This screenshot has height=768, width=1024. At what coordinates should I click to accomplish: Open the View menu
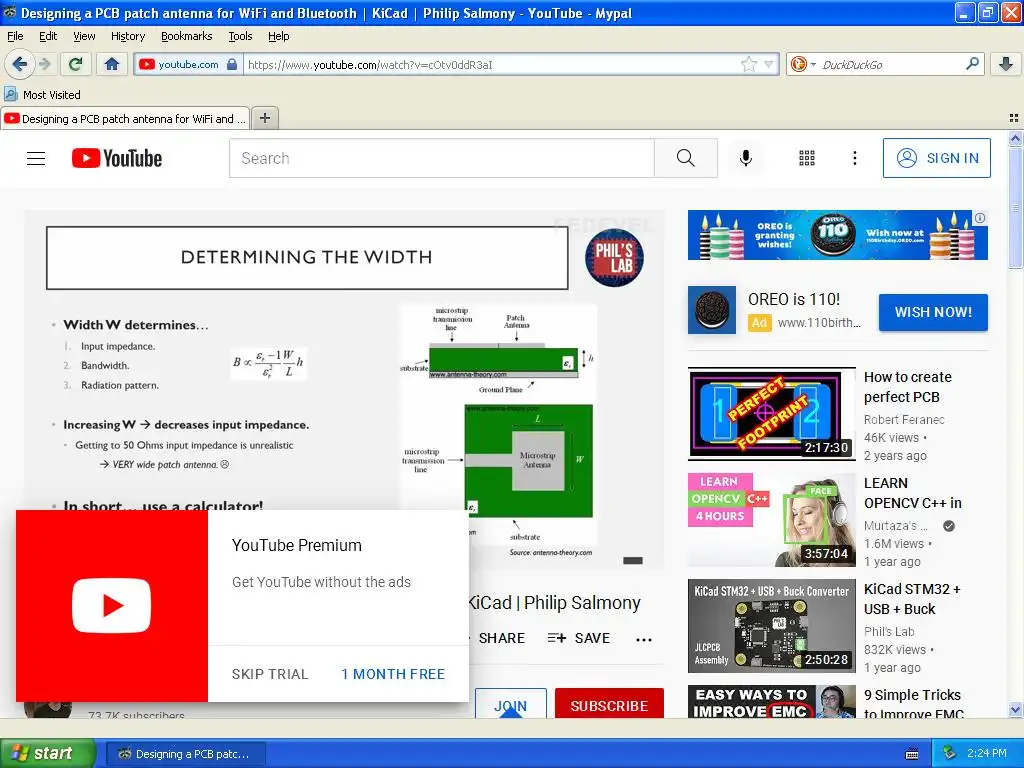point(84,36)
